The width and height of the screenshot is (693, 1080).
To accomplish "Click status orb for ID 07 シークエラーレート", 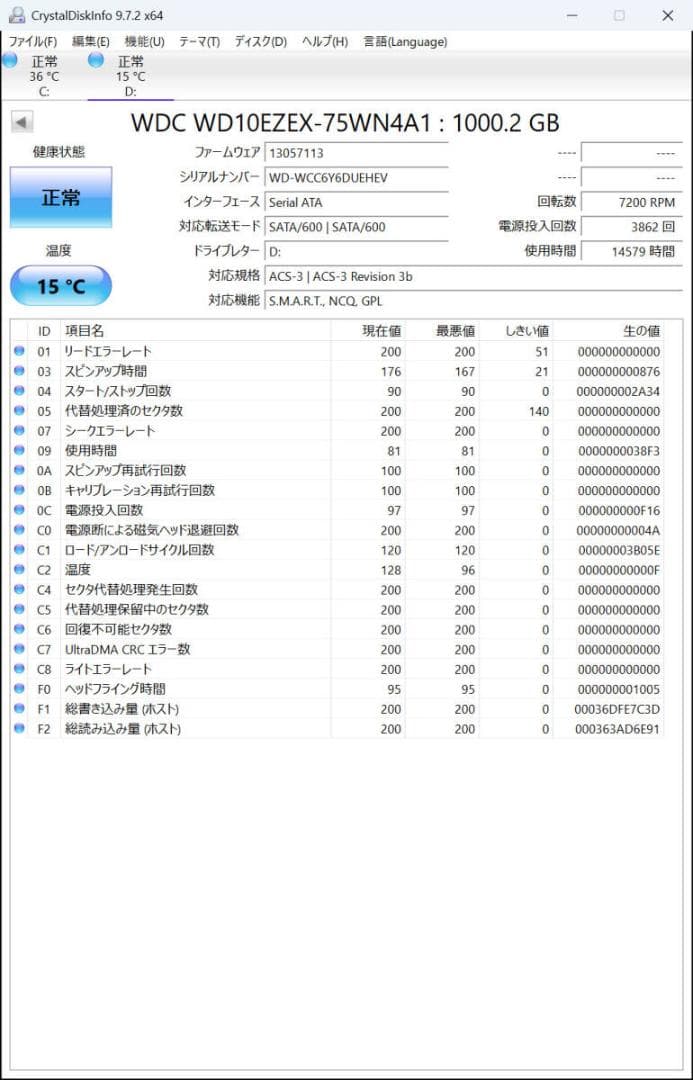I will click(x=19, y=431).
